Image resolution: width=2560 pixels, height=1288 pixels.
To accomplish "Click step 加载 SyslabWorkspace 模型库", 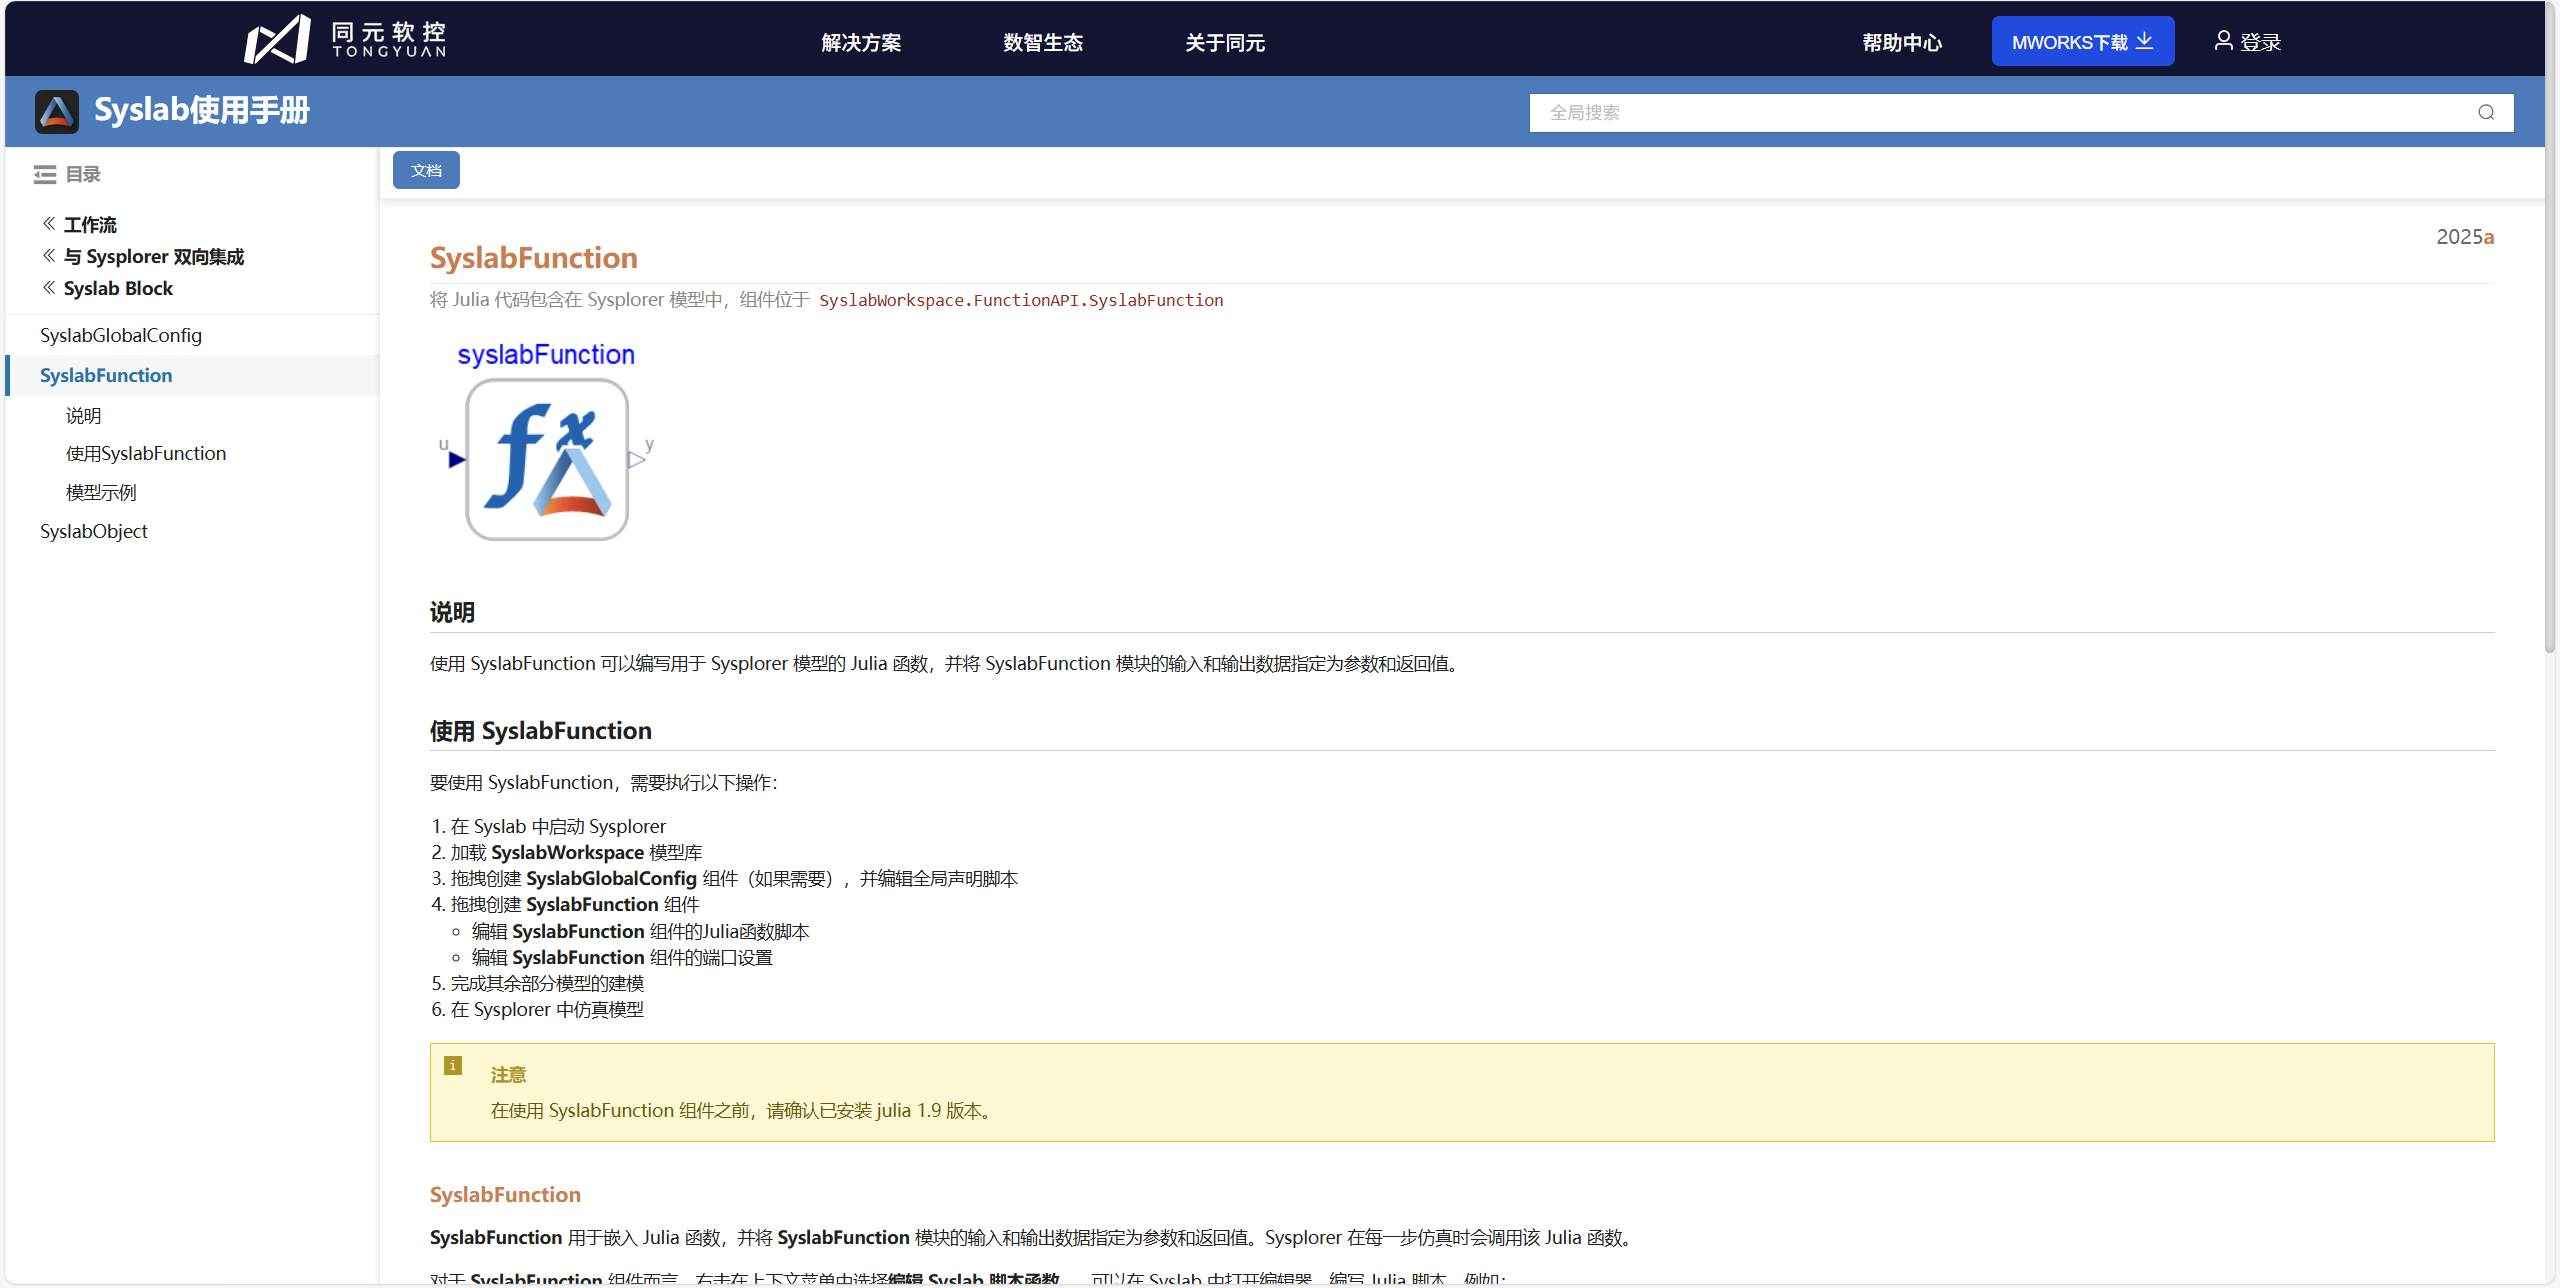I will (577, 853).
